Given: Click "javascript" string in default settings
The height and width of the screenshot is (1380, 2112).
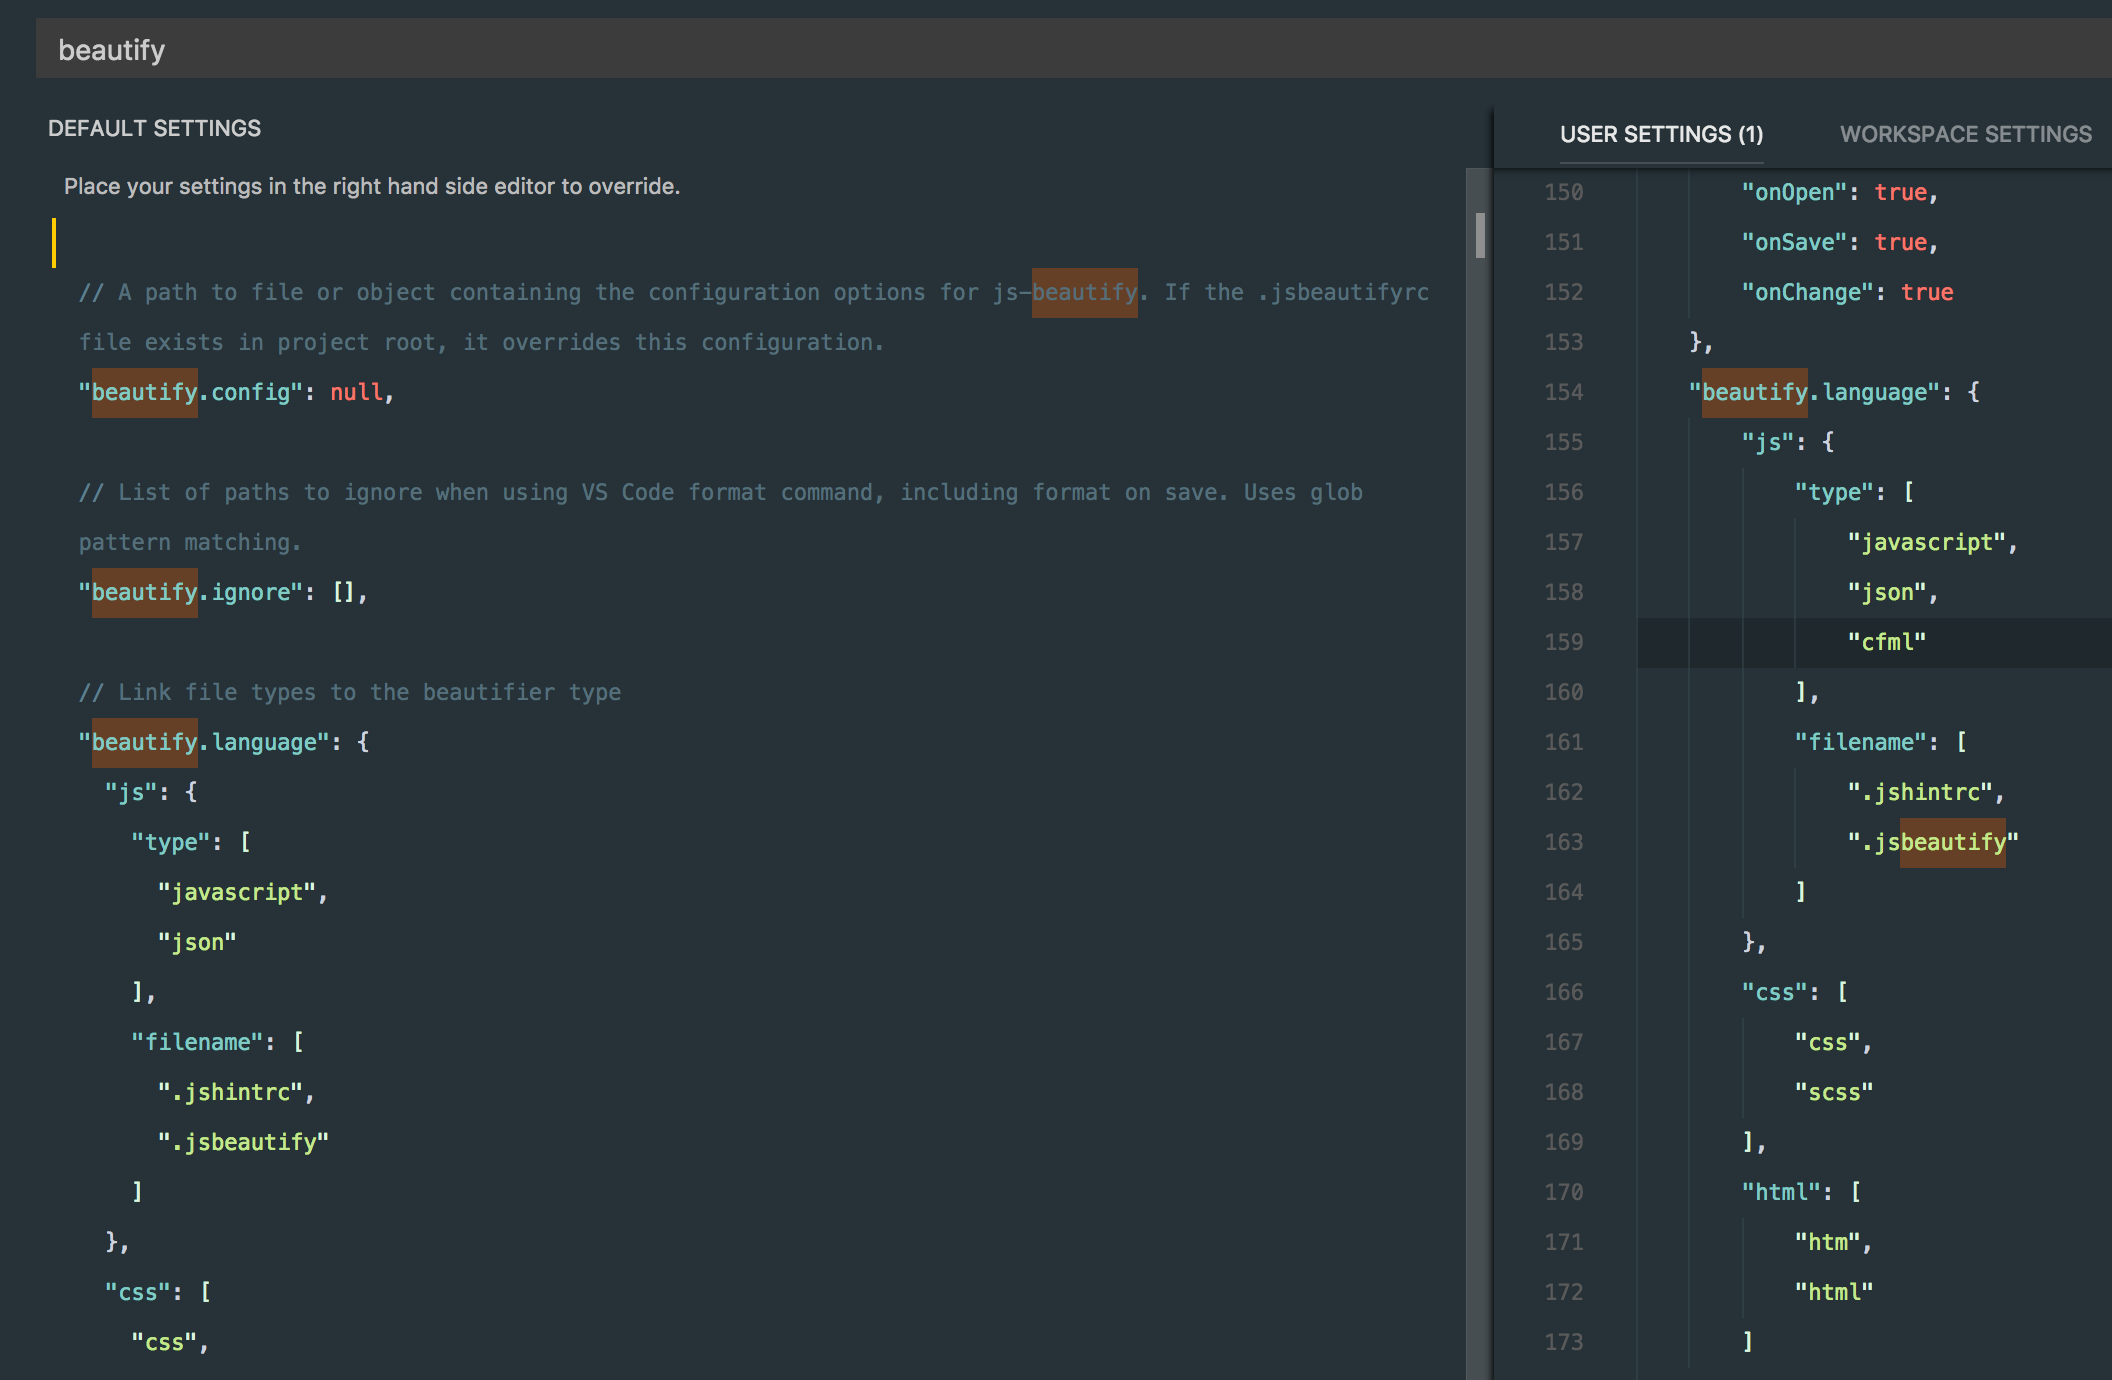Looking at the screenshot, I should point(236,892).
